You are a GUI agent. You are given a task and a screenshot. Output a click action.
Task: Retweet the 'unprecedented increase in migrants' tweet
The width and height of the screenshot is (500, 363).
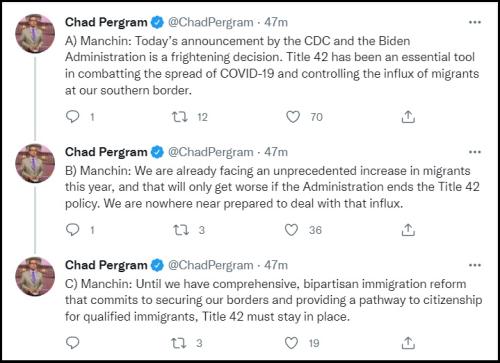pyautogui.click(x=181, y=230)
